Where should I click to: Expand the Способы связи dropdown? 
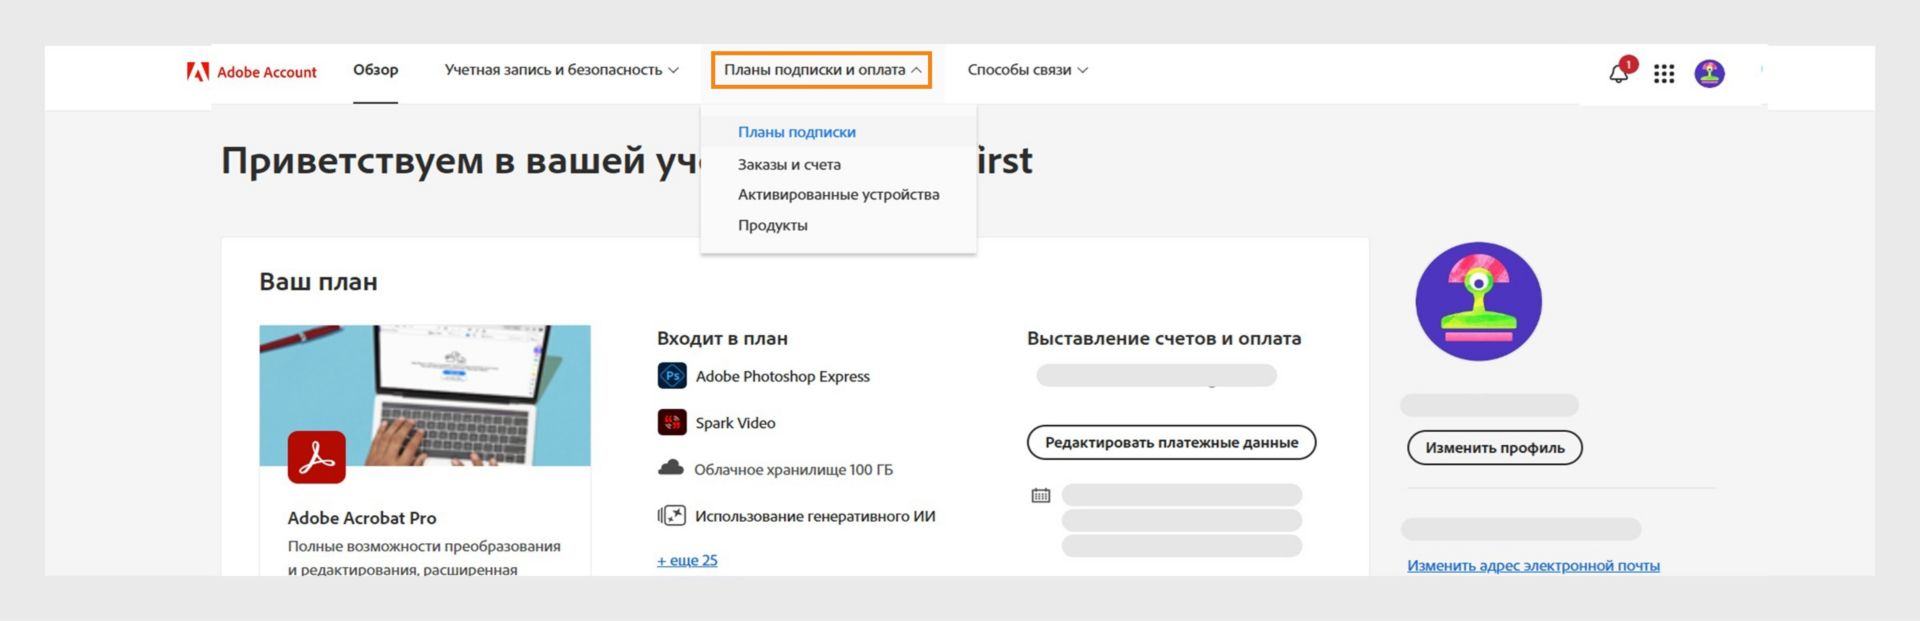[1027, 70]
